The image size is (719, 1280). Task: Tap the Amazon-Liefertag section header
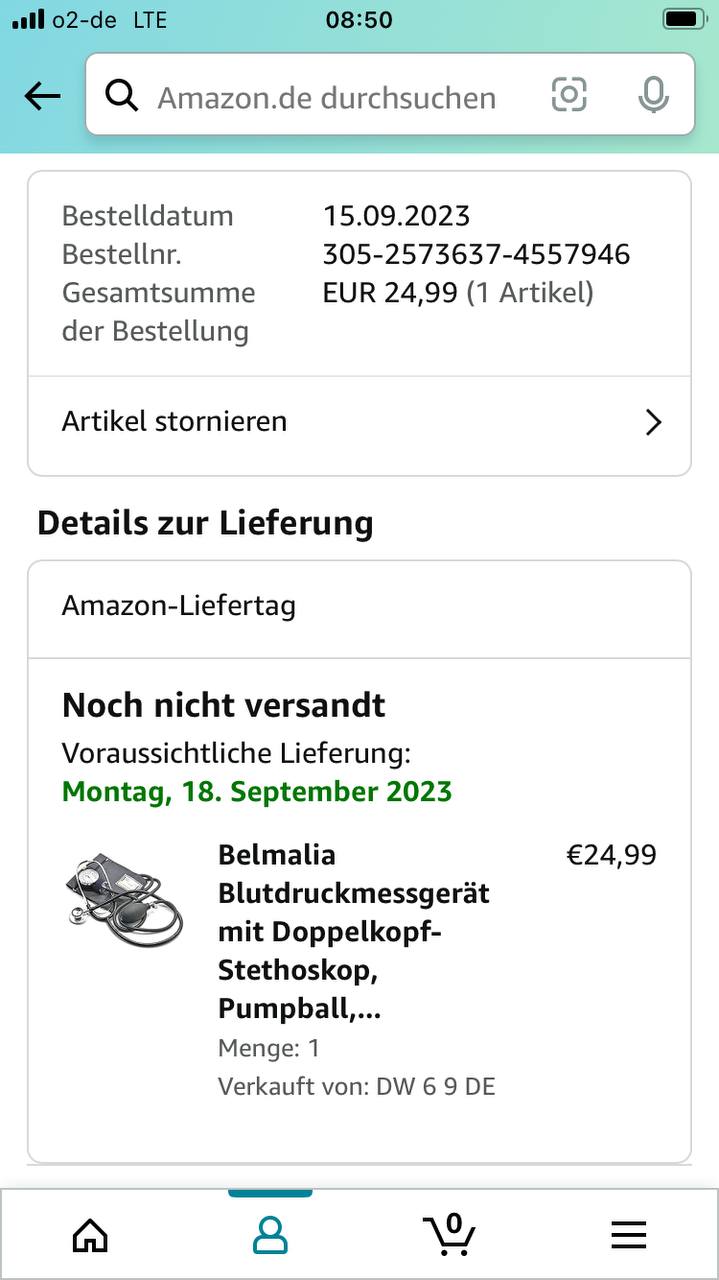(179, 606)
